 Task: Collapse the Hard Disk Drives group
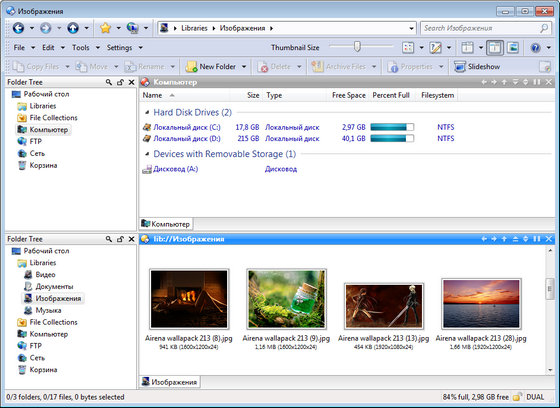point(147,113)
